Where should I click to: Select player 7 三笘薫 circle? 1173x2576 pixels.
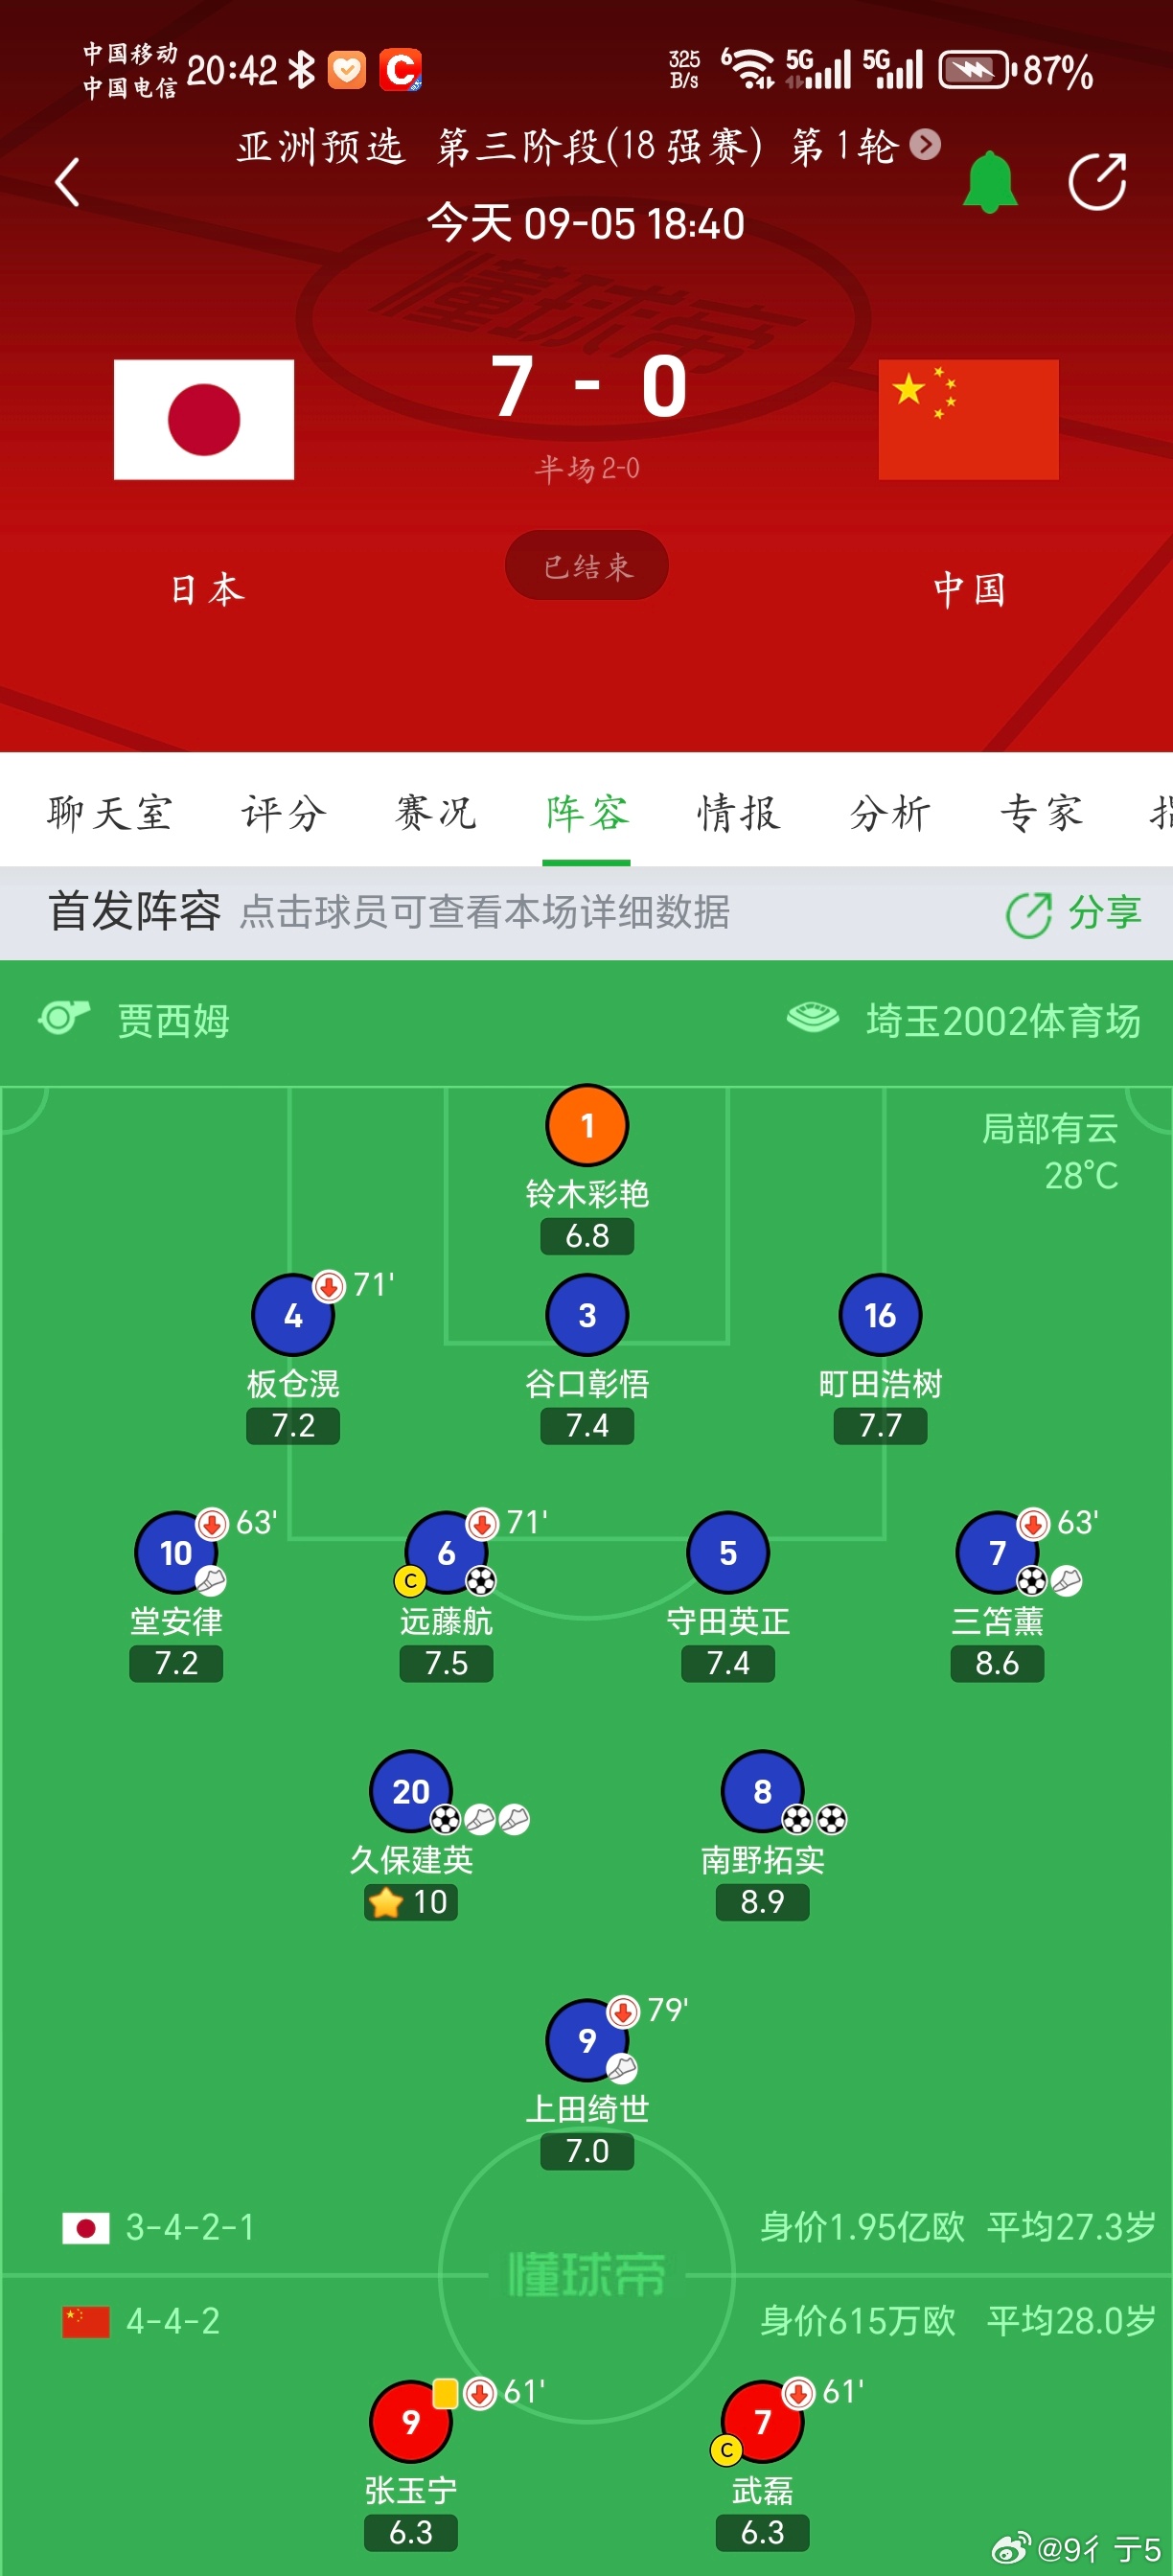(x=997, y=1553)
